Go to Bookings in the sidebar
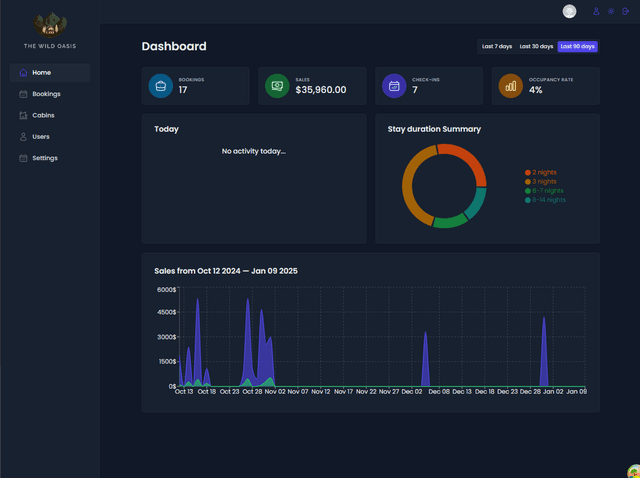This screenshot has width=640, height=478. point(46,94)
